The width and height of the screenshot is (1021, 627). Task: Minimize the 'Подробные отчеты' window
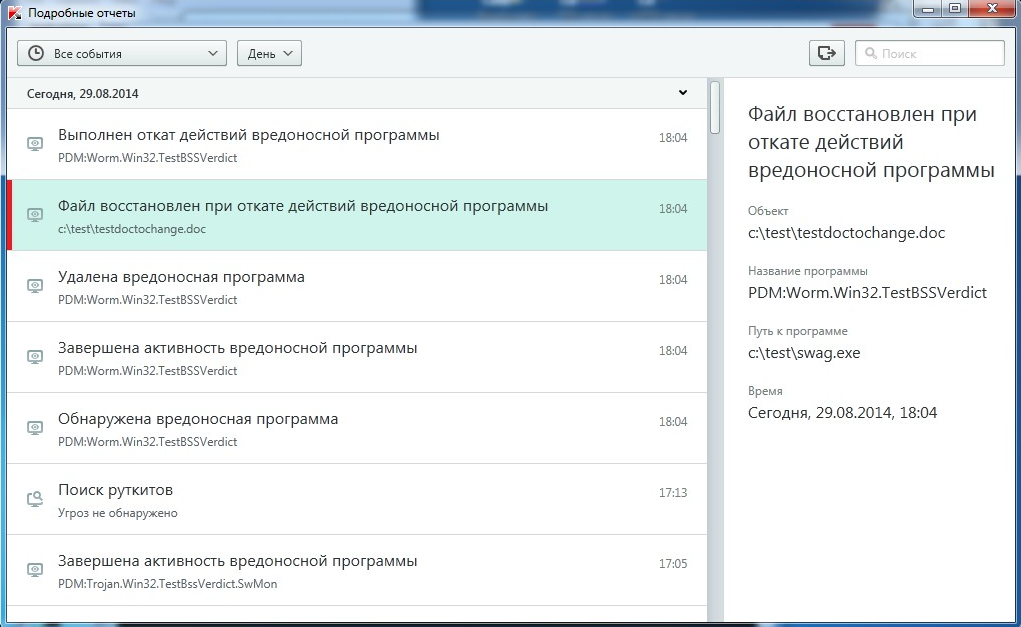[928, 8]
